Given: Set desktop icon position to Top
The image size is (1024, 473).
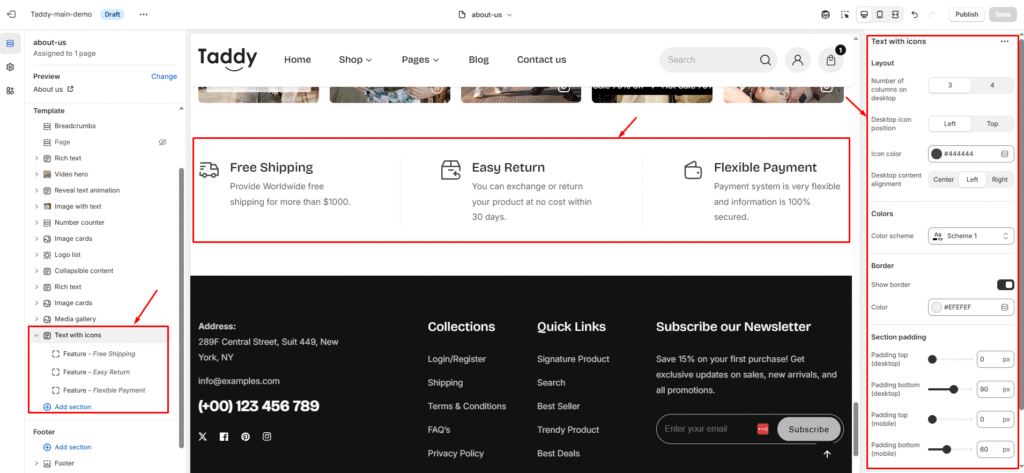Looking at the screenshot, I should pos(992,124).
